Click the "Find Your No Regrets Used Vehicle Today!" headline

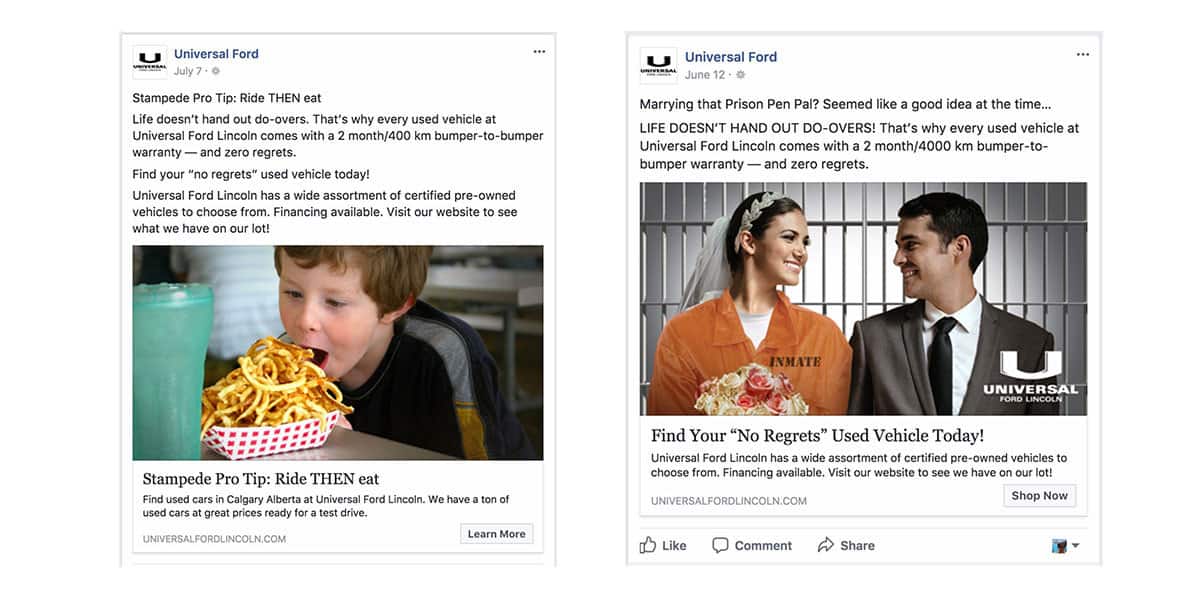pos(817,435)
